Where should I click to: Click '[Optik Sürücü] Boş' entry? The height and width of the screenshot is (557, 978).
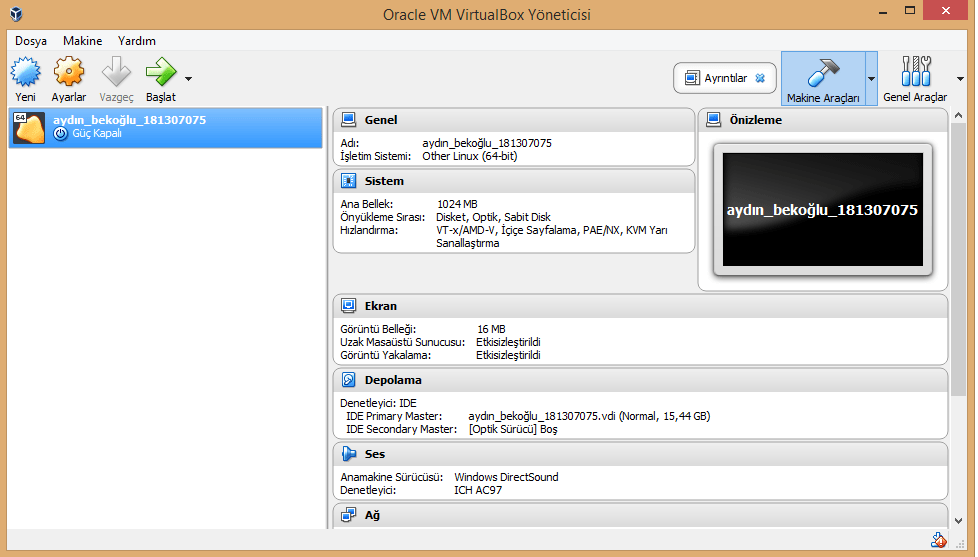tap(513, 429)
